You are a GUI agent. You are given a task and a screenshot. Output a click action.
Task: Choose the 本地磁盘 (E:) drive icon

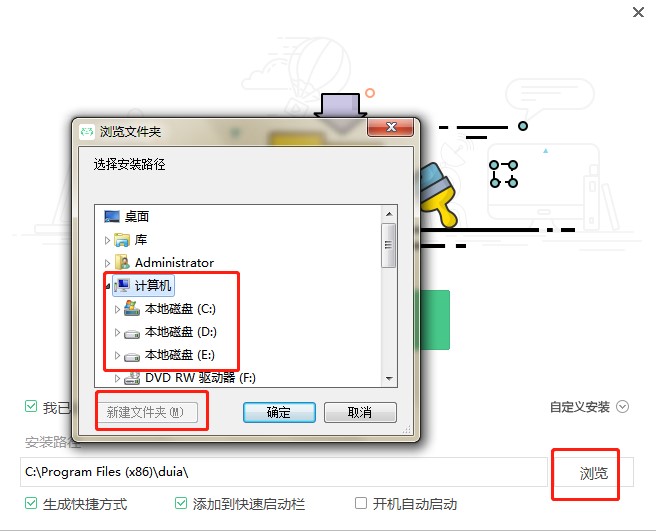coord(132,356)
